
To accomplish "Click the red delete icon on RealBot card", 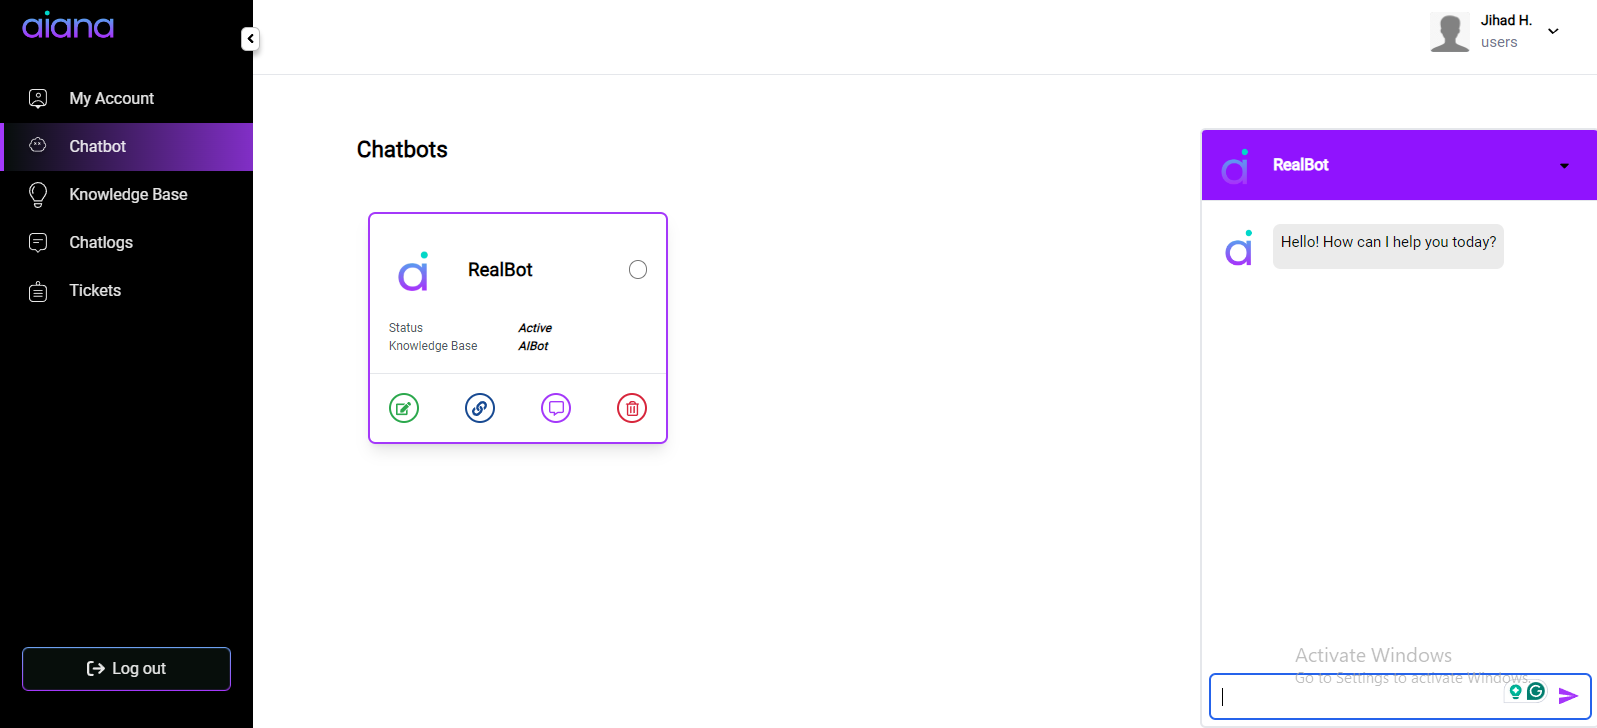I will click(x=632, y=408).
